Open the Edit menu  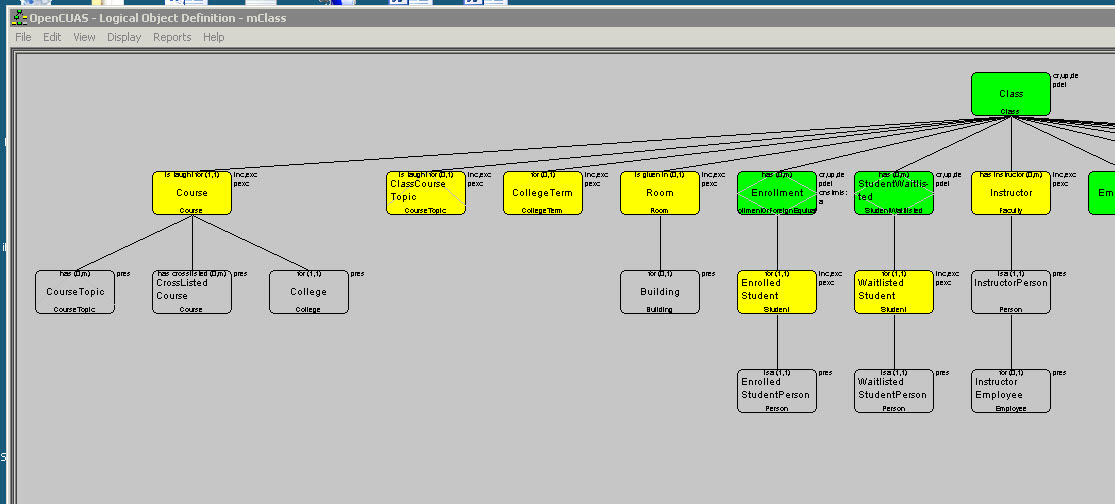(x=52, y=37)
